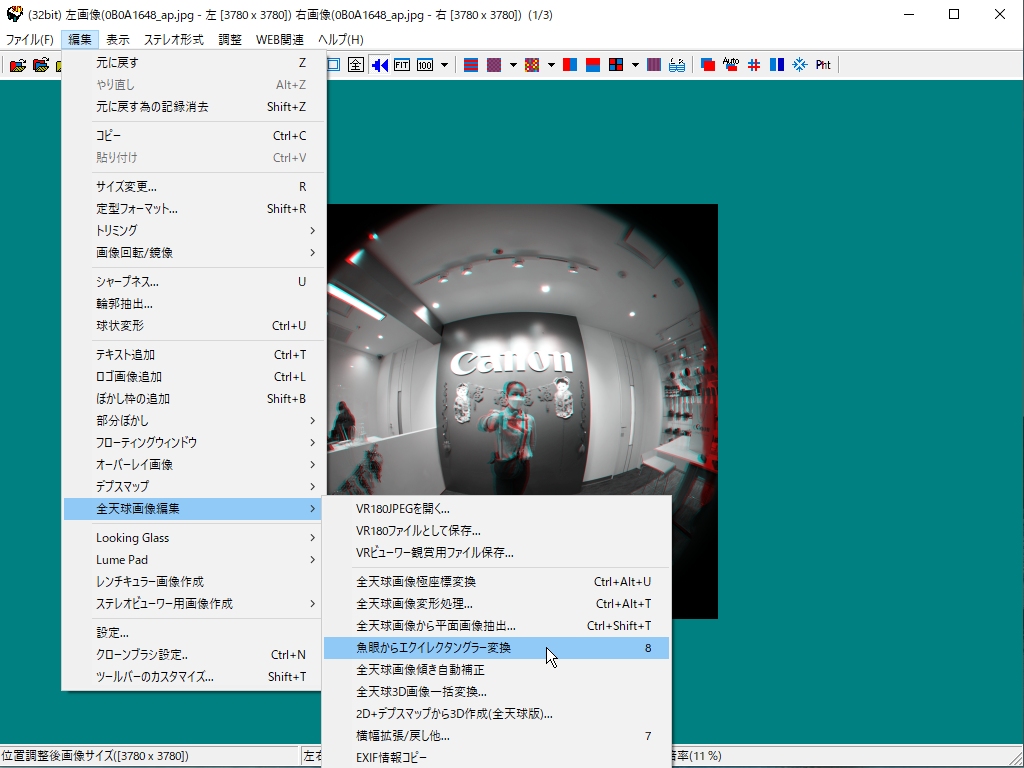Click the blue snowflake toolbar icon
The height and width of the screenshot is (768, 1024).
[x=799, y=65]
